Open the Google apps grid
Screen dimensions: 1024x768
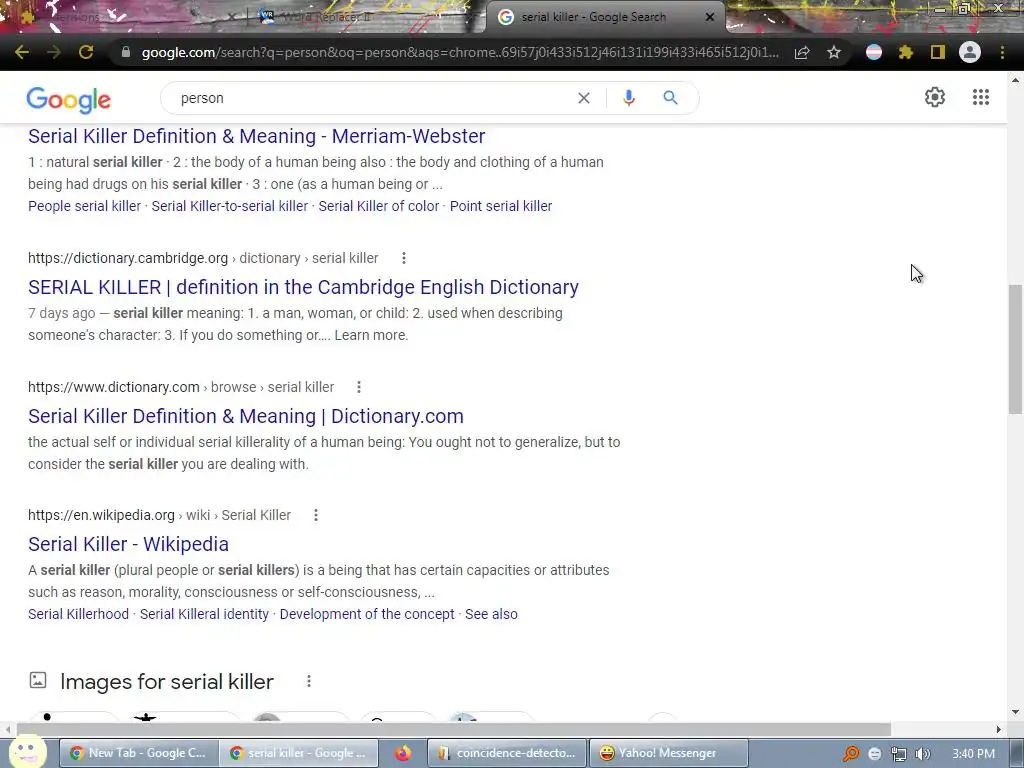tap(980, 97)
